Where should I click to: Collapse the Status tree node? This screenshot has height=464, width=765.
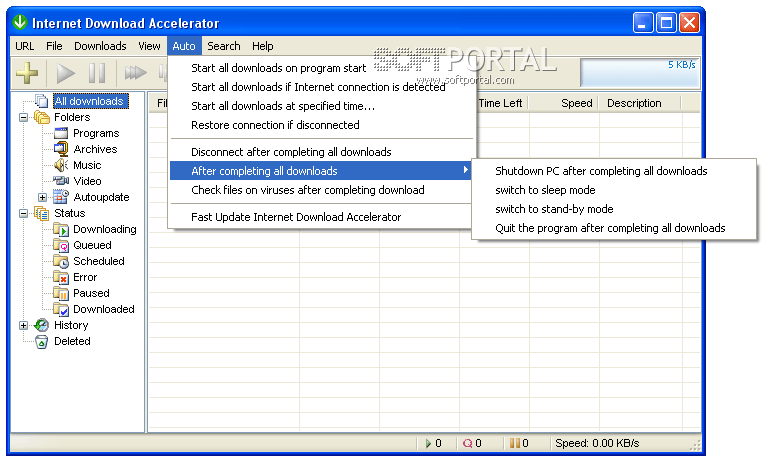pyautogui.click(x=23, y=213)
